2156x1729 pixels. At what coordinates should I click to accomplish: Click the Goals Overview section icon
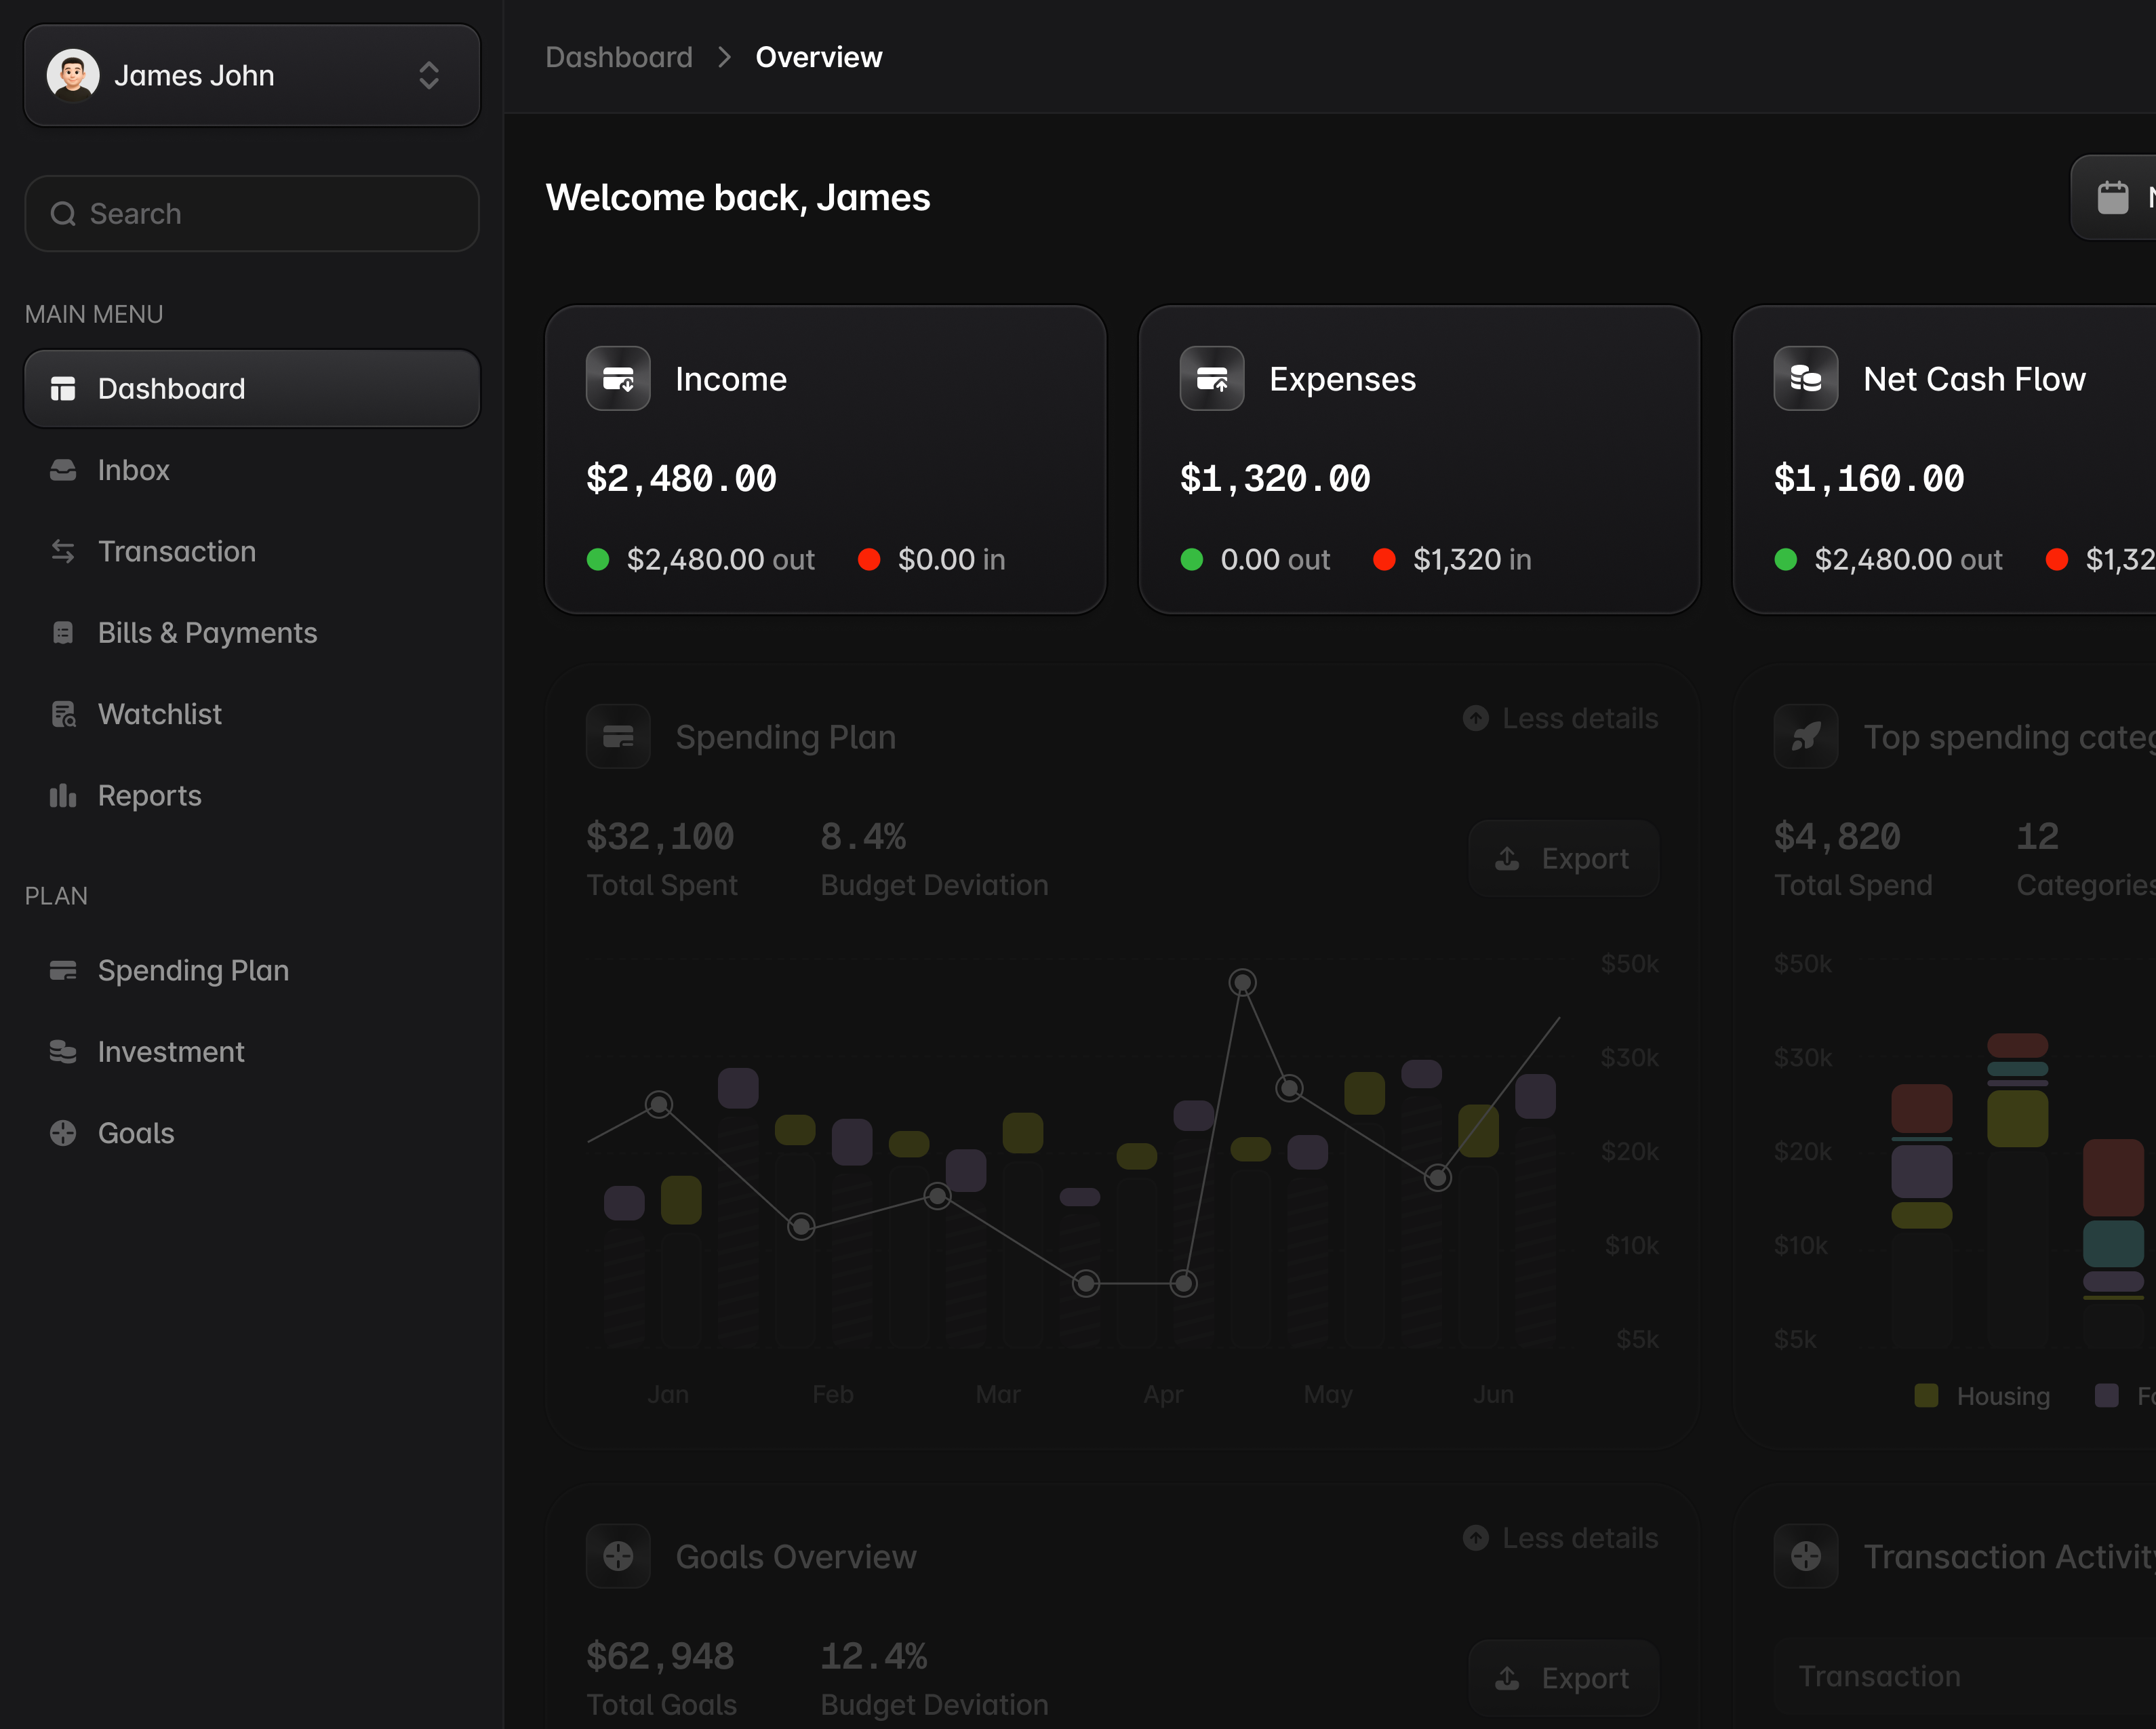[x=618, y=1556]
